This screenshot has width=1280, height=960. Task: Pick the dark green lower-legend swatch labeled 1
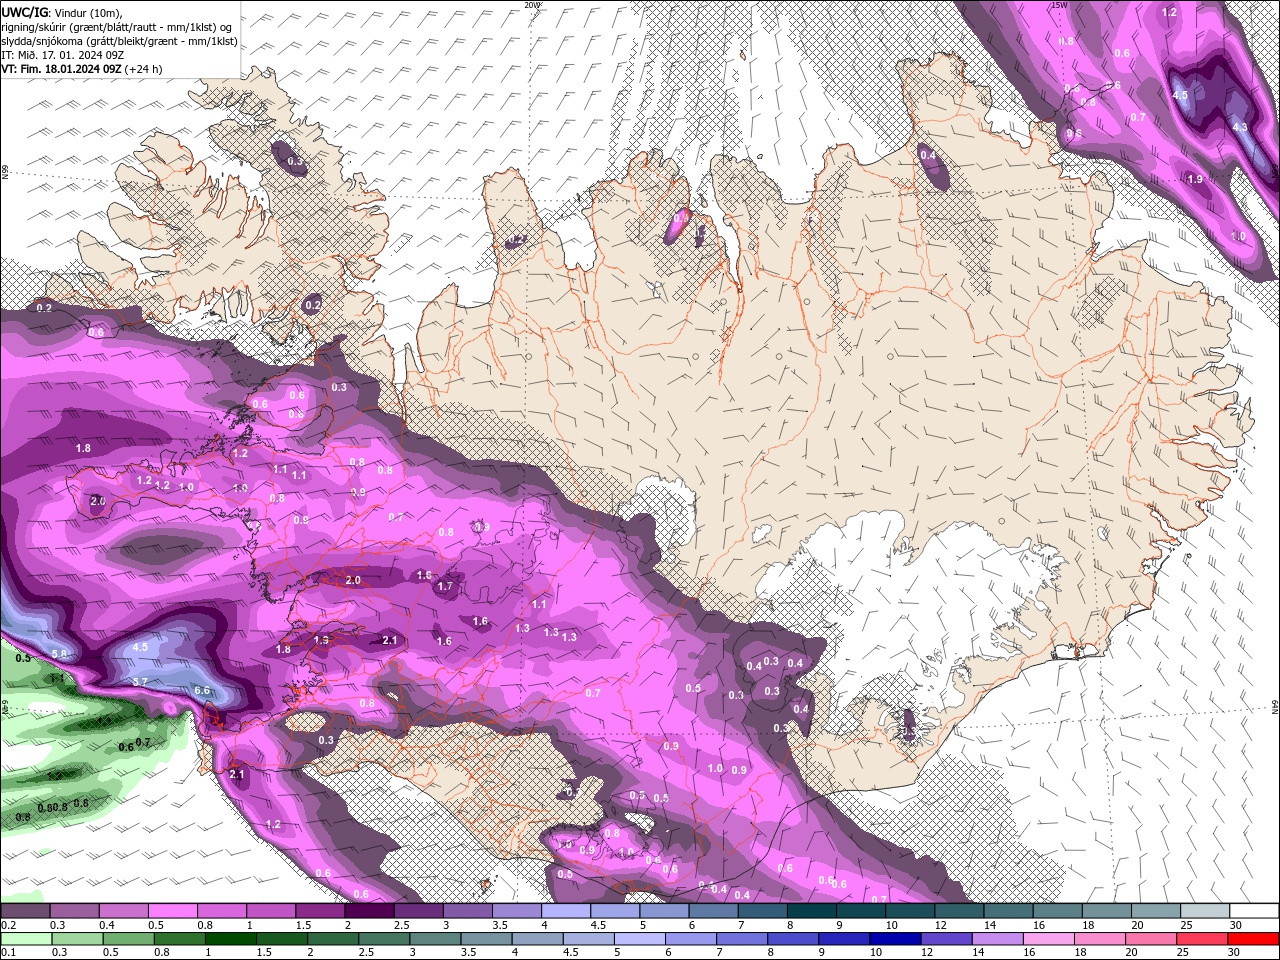(x=231, y=939)
